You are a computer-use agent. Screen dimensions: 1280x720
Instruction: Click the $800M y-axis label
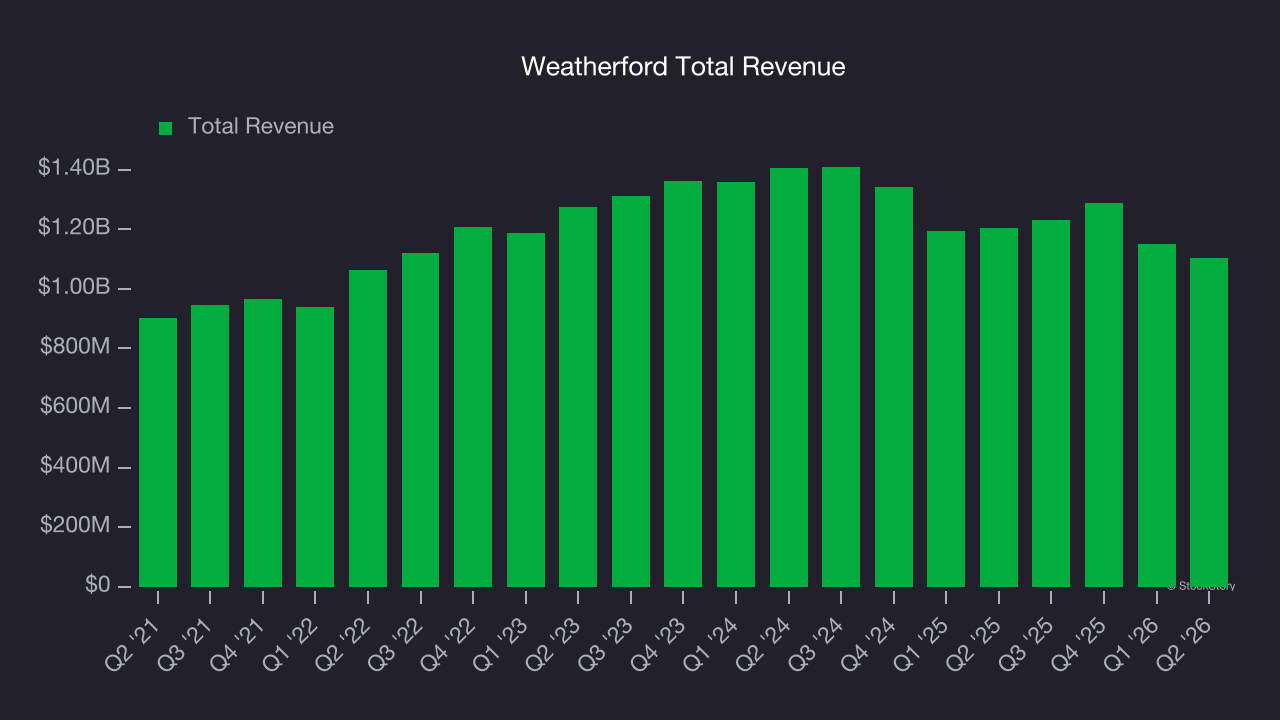point(75,347)
